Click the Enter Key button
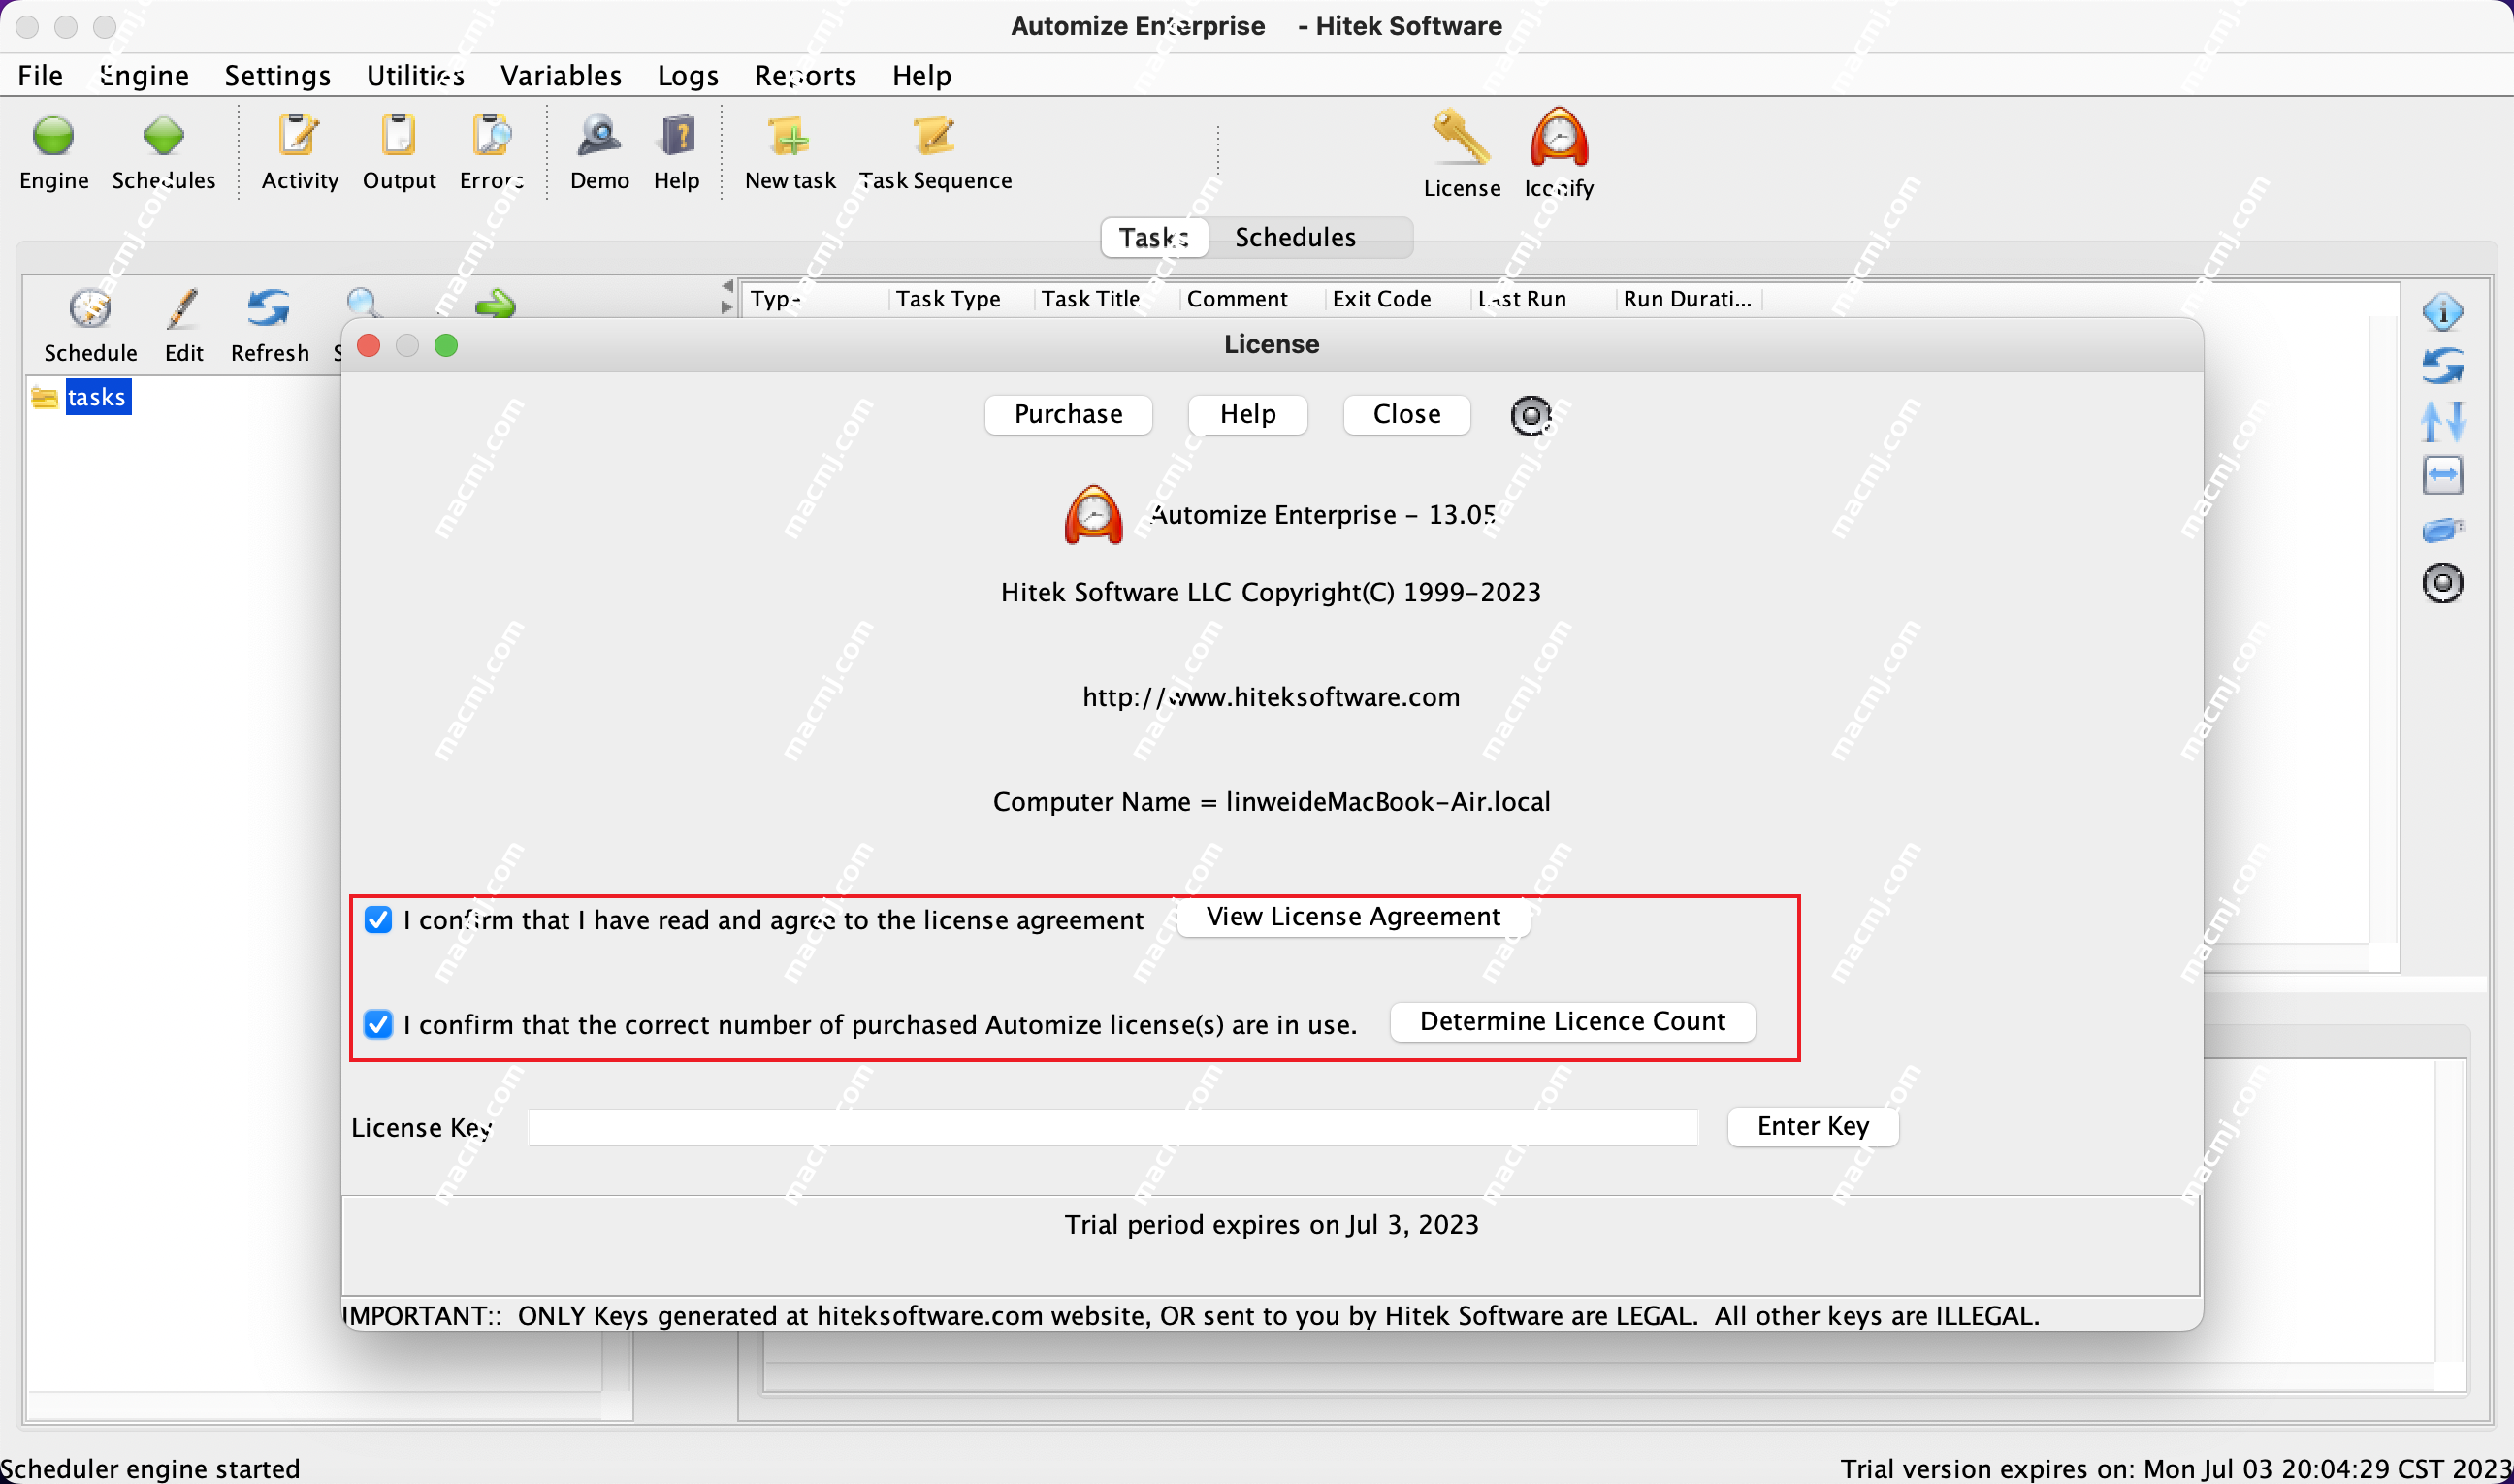 (x=1813, y=1126)
